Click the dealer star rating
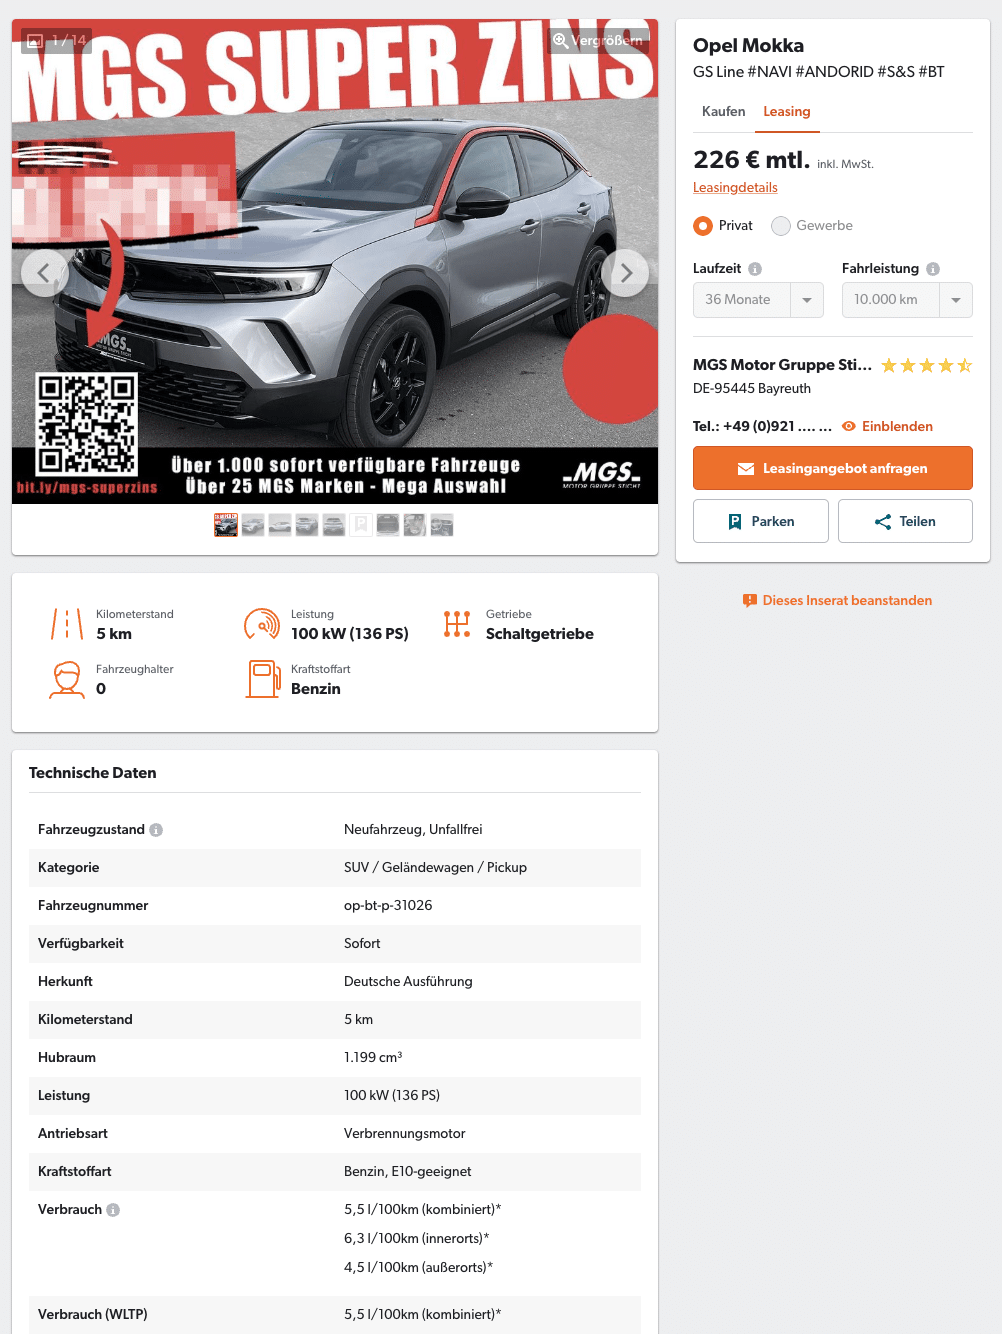This screenshot has height=1334, width=1002. point(926,366)
